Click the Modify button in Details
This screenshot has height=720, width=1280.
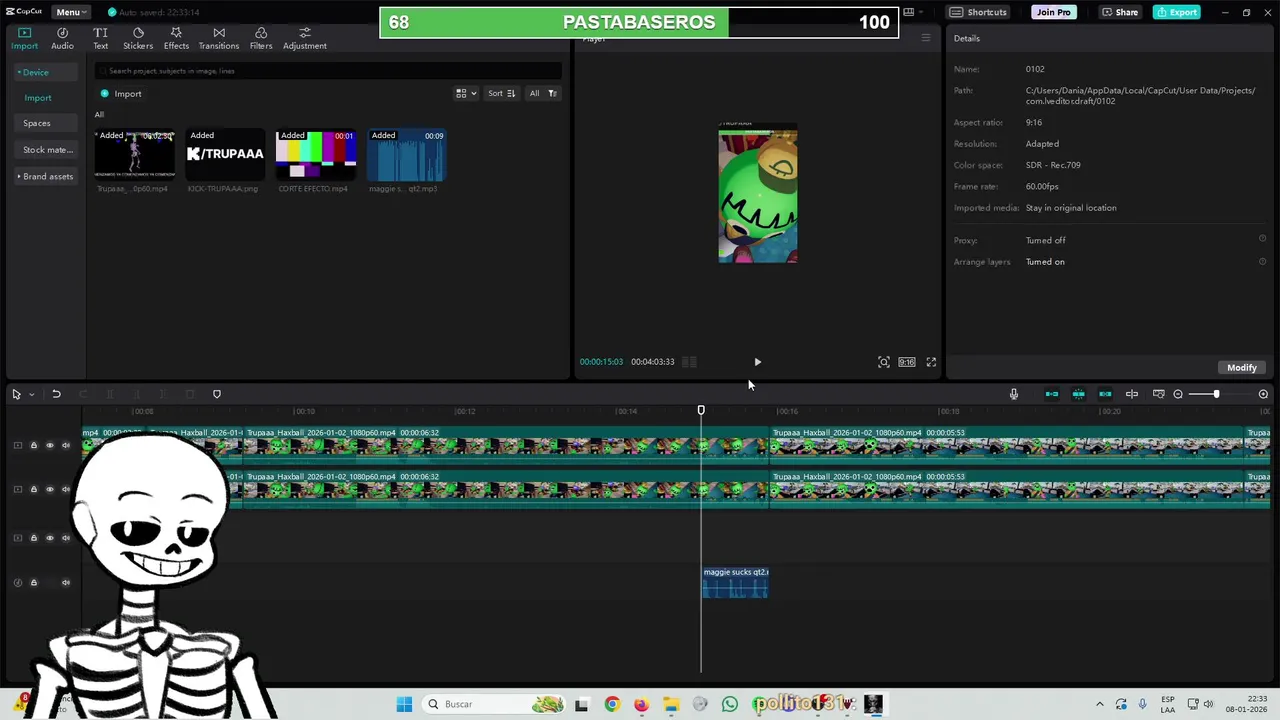[x=1242, y=367]
